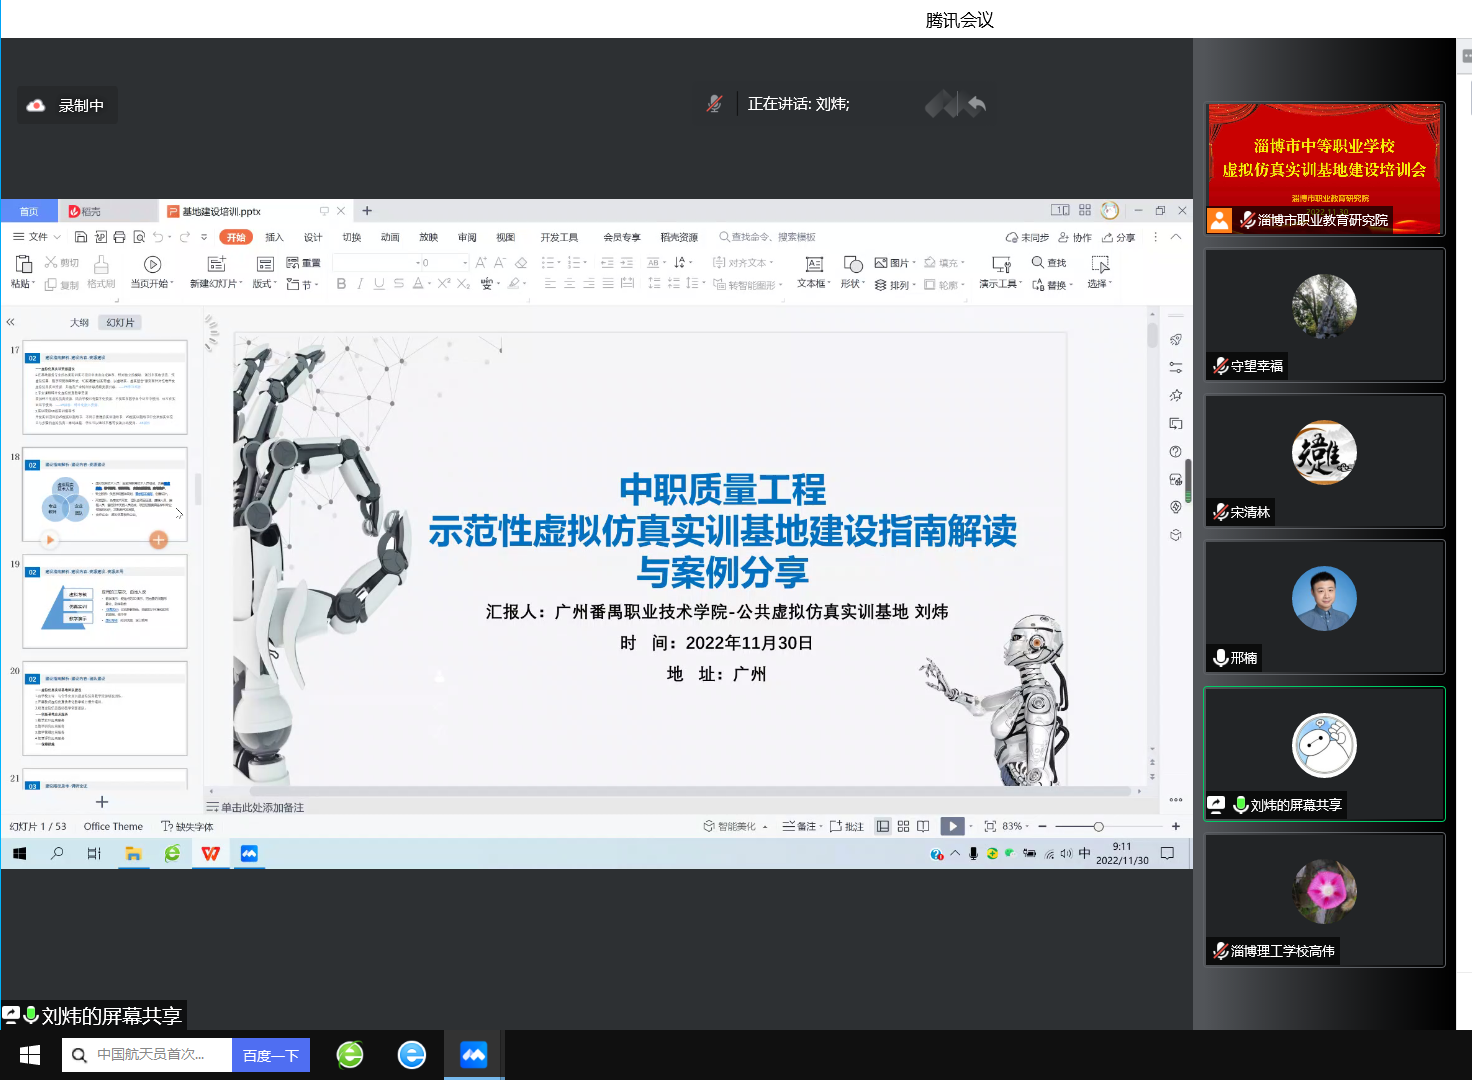
Task: Undo the last action in WPS
Action: coord(158,237)
